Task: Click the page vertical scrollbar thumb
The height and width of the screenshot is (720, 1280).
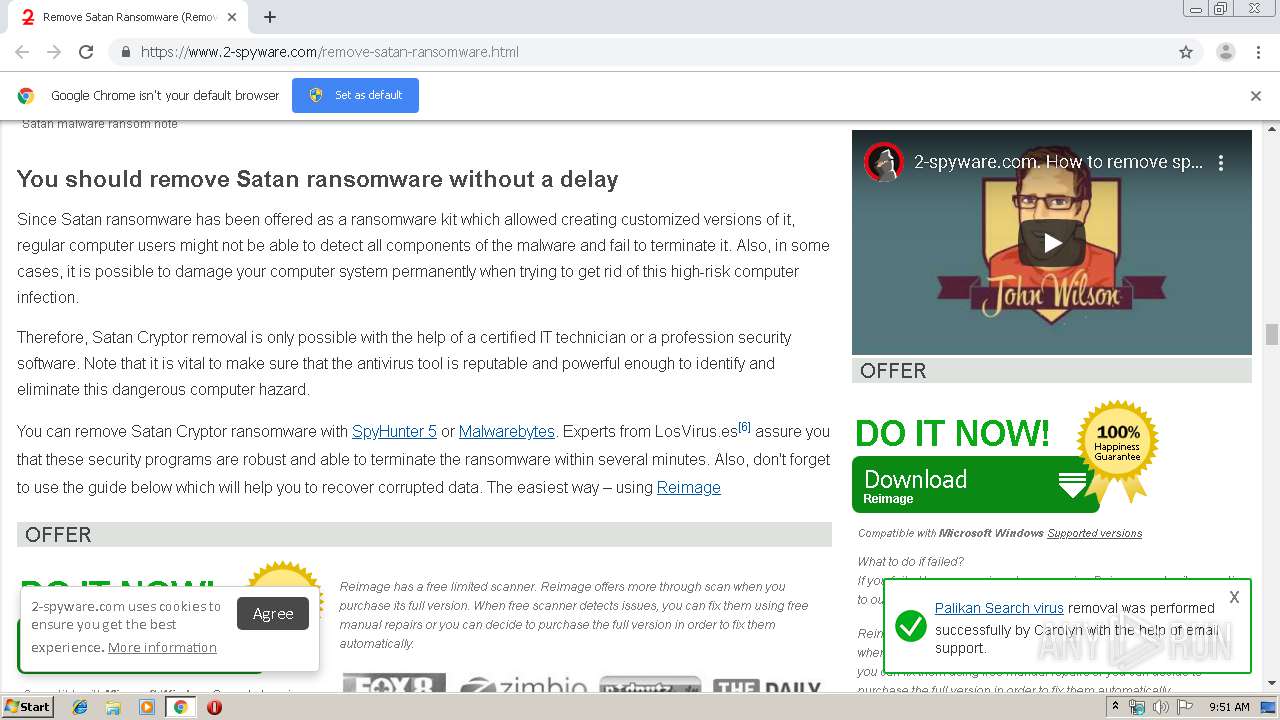Action: [x=1272, y=334]
